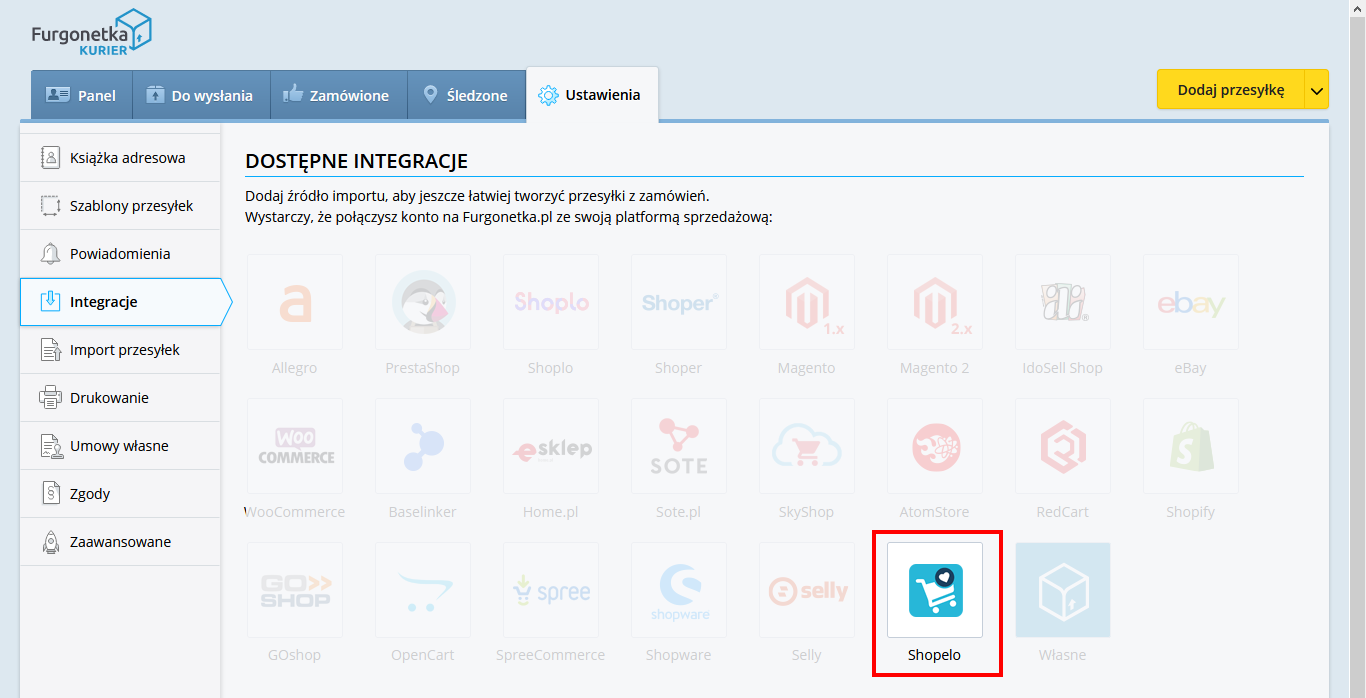
Task: Select the OpenCart integration icon
Action: [422, 590]
